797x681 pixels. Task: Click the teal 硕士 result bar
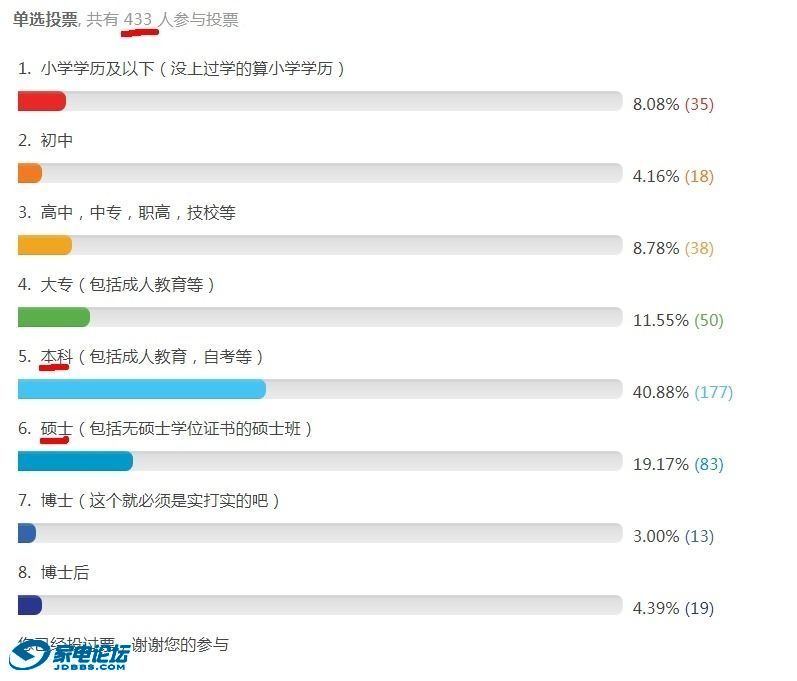tap(75, 461)
